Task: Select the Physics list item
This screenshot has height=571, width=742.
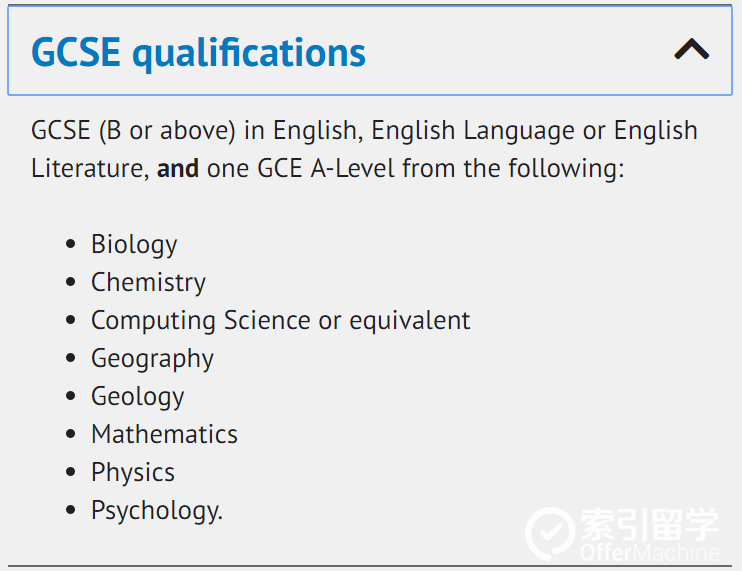Action: click(x=133, y=473)
